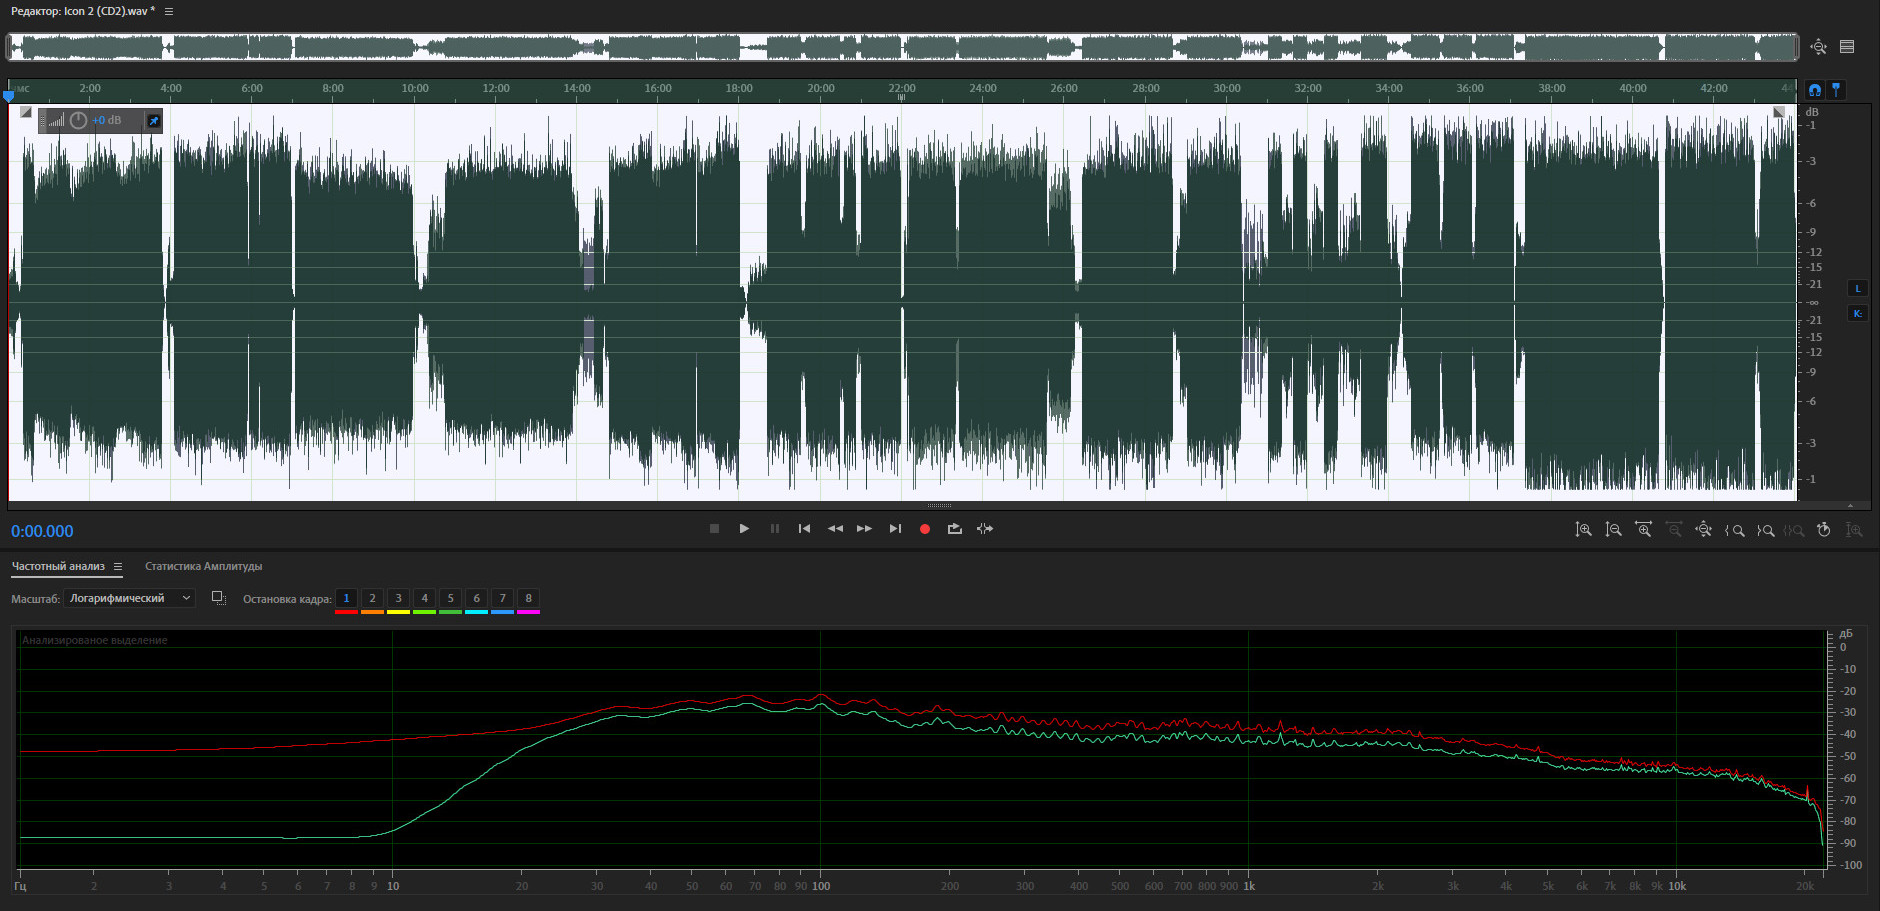Jump to the previous marker
This screenshot has height=911, width=1880.
pos(804,529)
